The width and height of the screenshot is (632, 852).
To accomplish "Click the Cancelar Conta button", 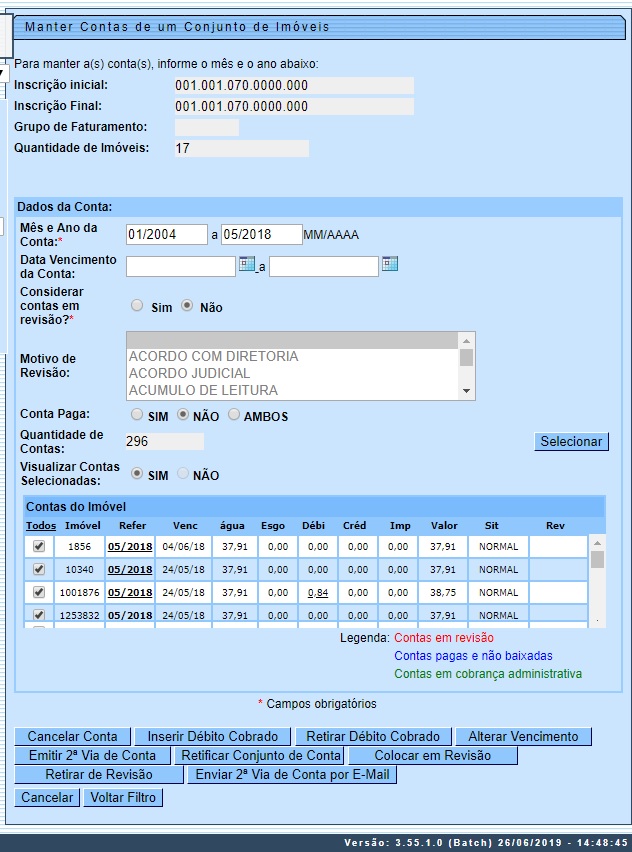I will (x=72, y=737).
